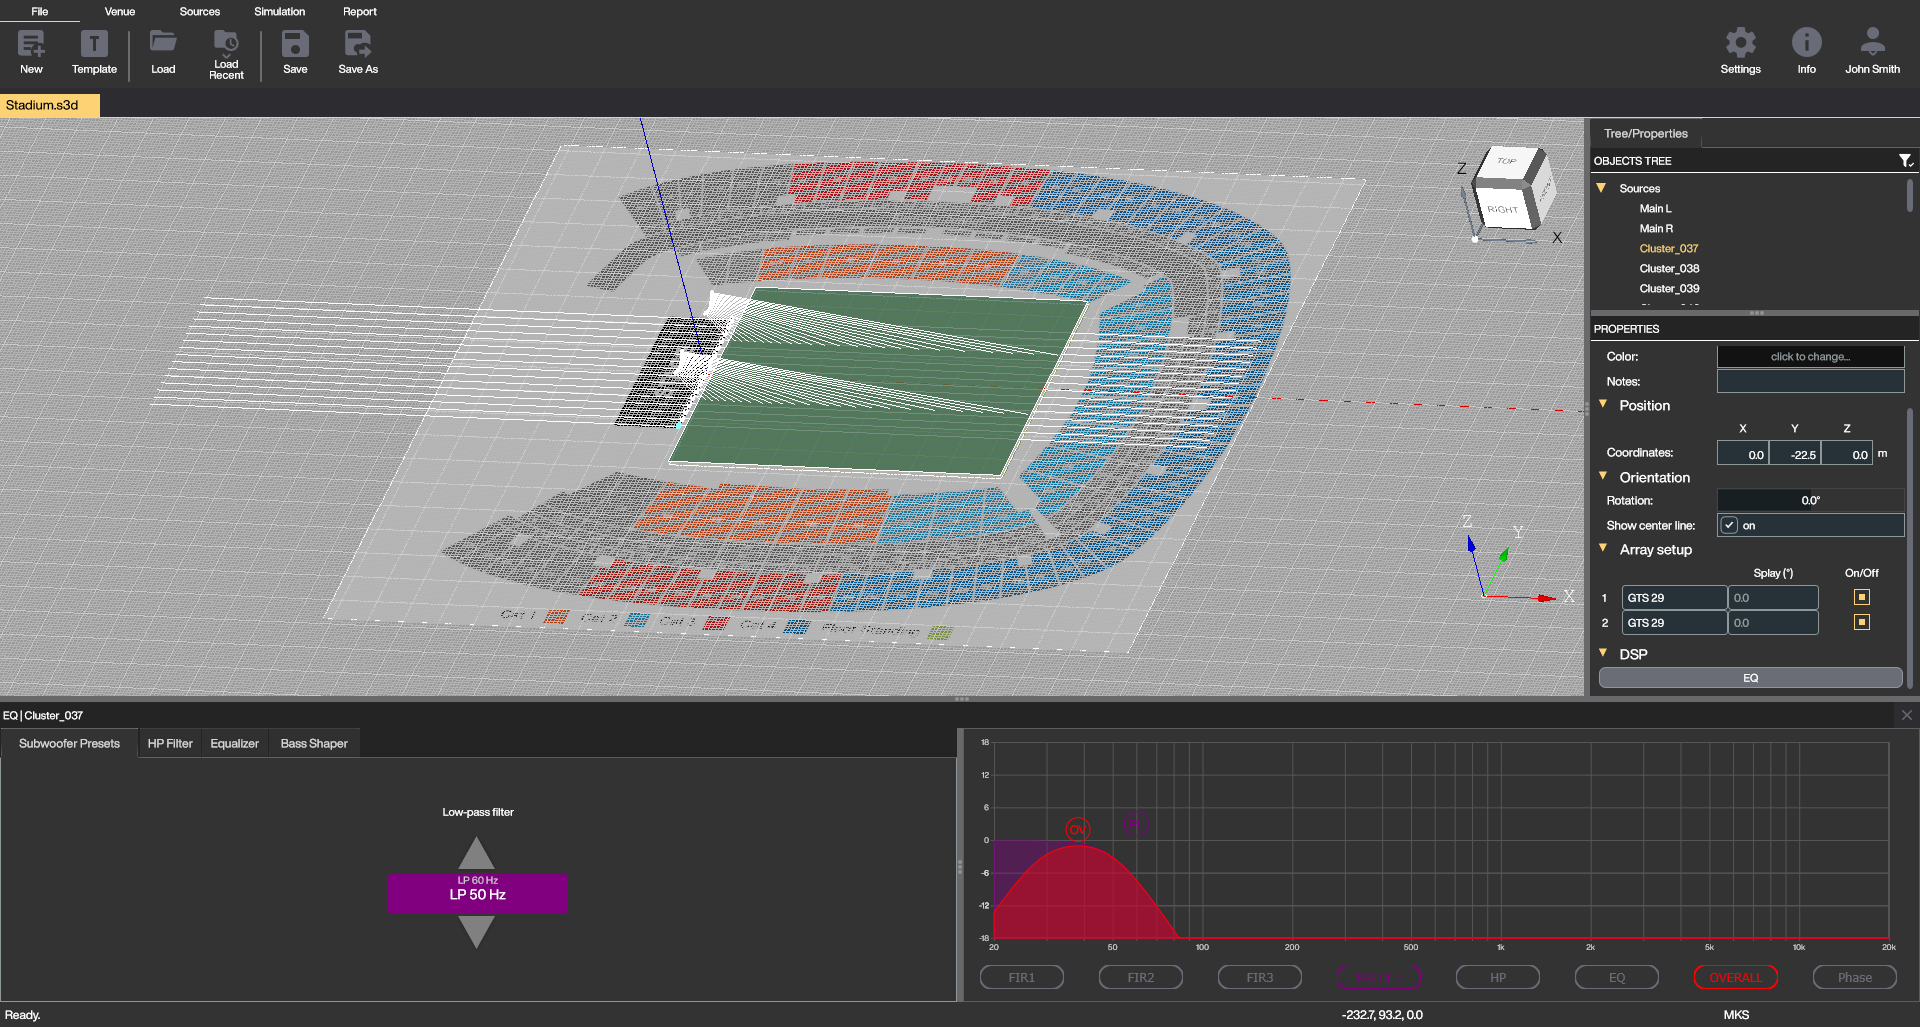
Task: Click the Load folder icon
Action: click(163, 42)
